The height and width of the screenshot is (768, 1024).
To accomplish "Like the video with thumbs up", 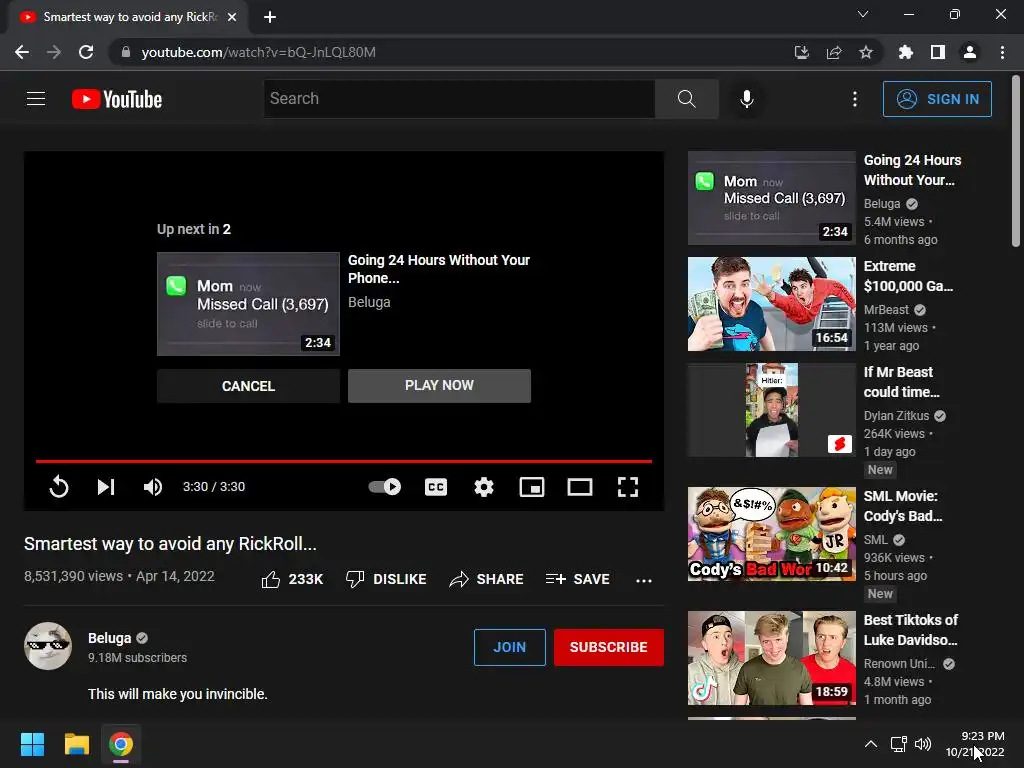I will click(x=292, y=579).
